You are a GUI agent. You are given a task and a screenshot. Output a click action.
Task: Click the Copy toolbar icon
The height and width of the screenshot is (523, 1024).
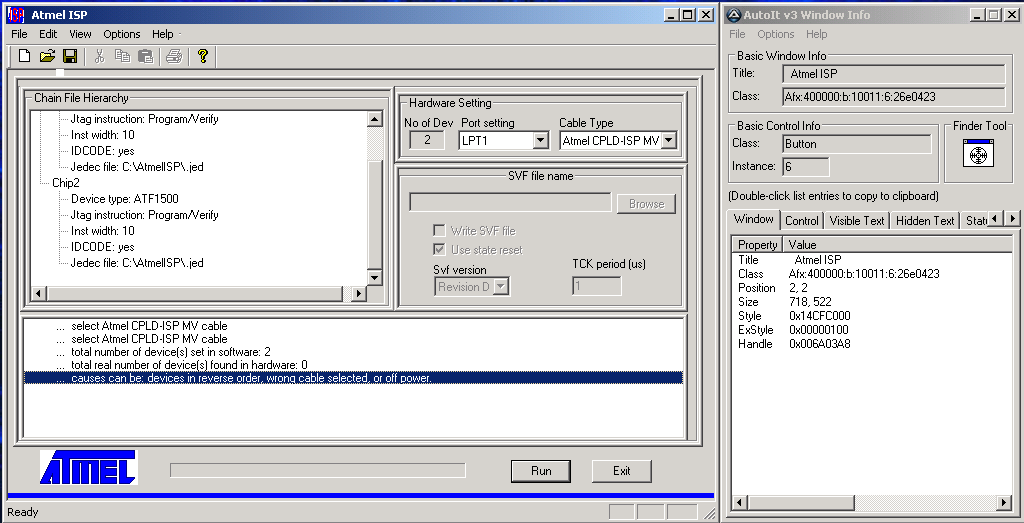point(122,56)
